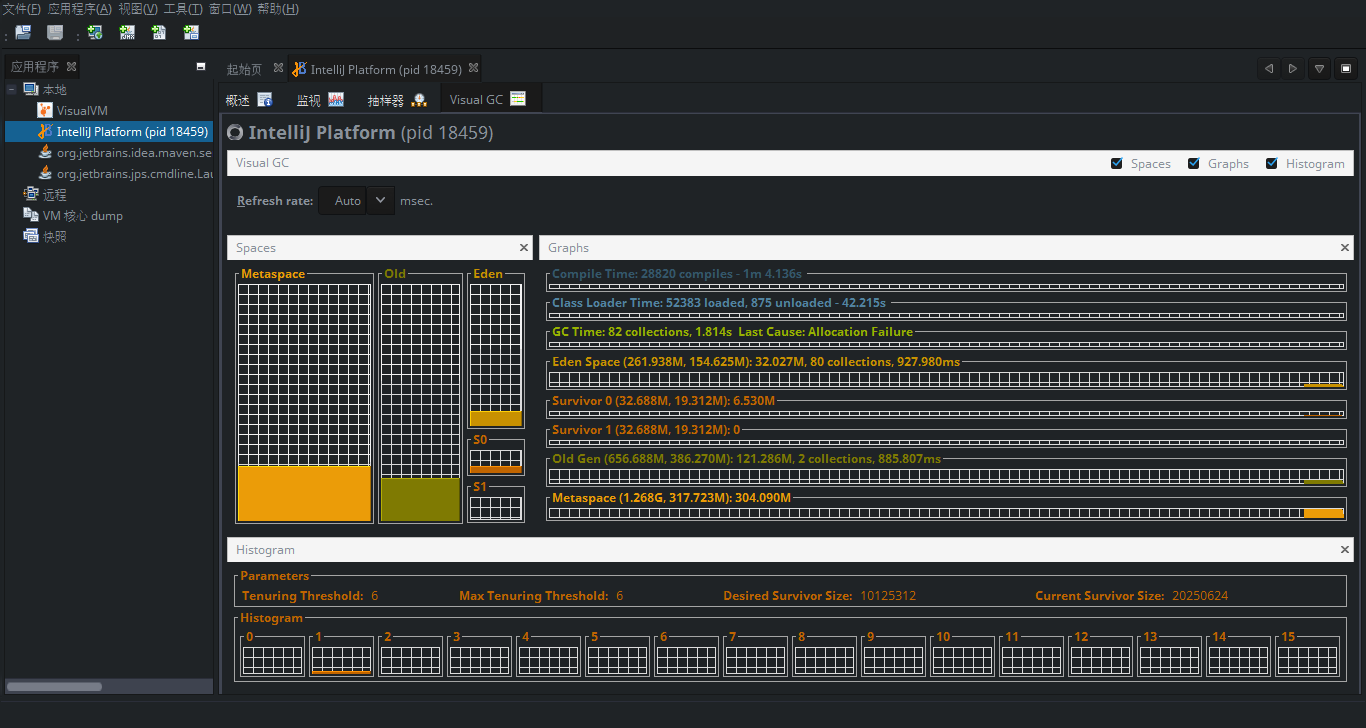Image resolution: width=1366 pixels, height=728 pixels.
Task: Open the 视图(V) menu
Action: click(x=138, y=9)
